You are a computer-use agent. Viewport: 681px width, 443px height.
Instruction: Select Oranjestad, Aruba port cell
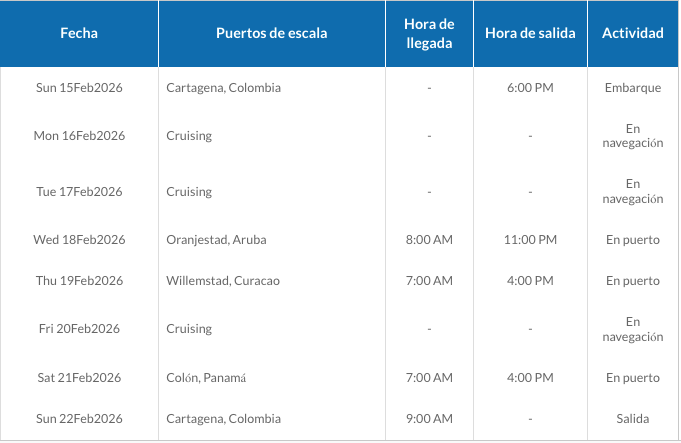(x=216, y=240)
